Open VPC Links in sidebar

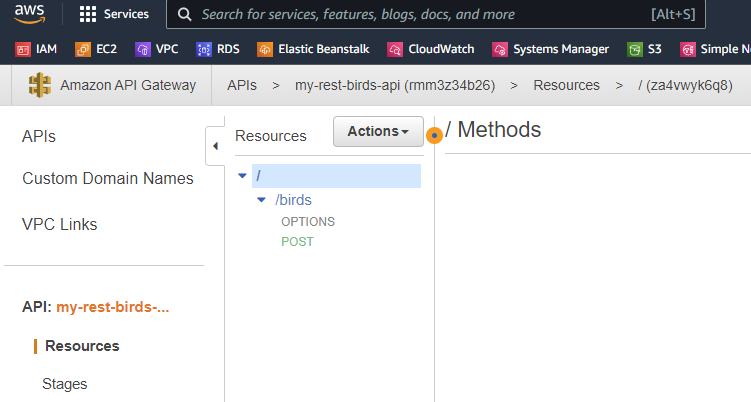point(59,224)
